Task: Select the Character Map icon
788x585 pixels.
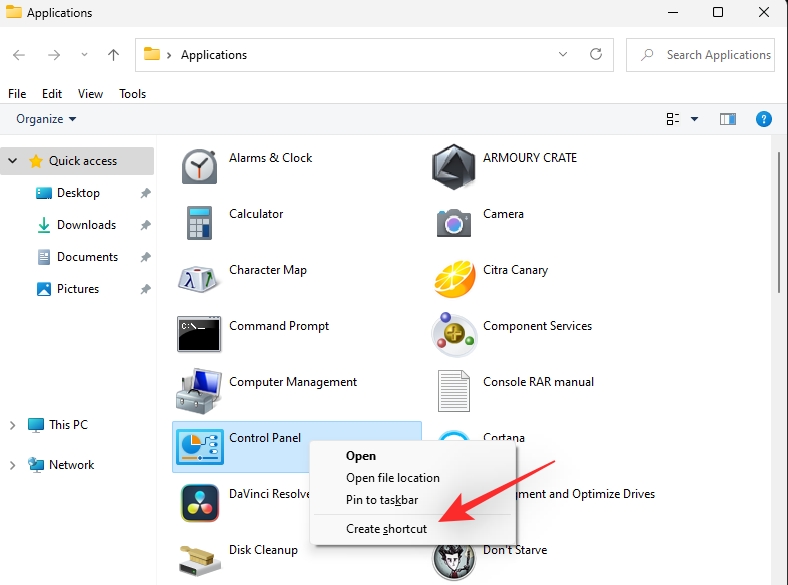Action: [x=199, y=277]
